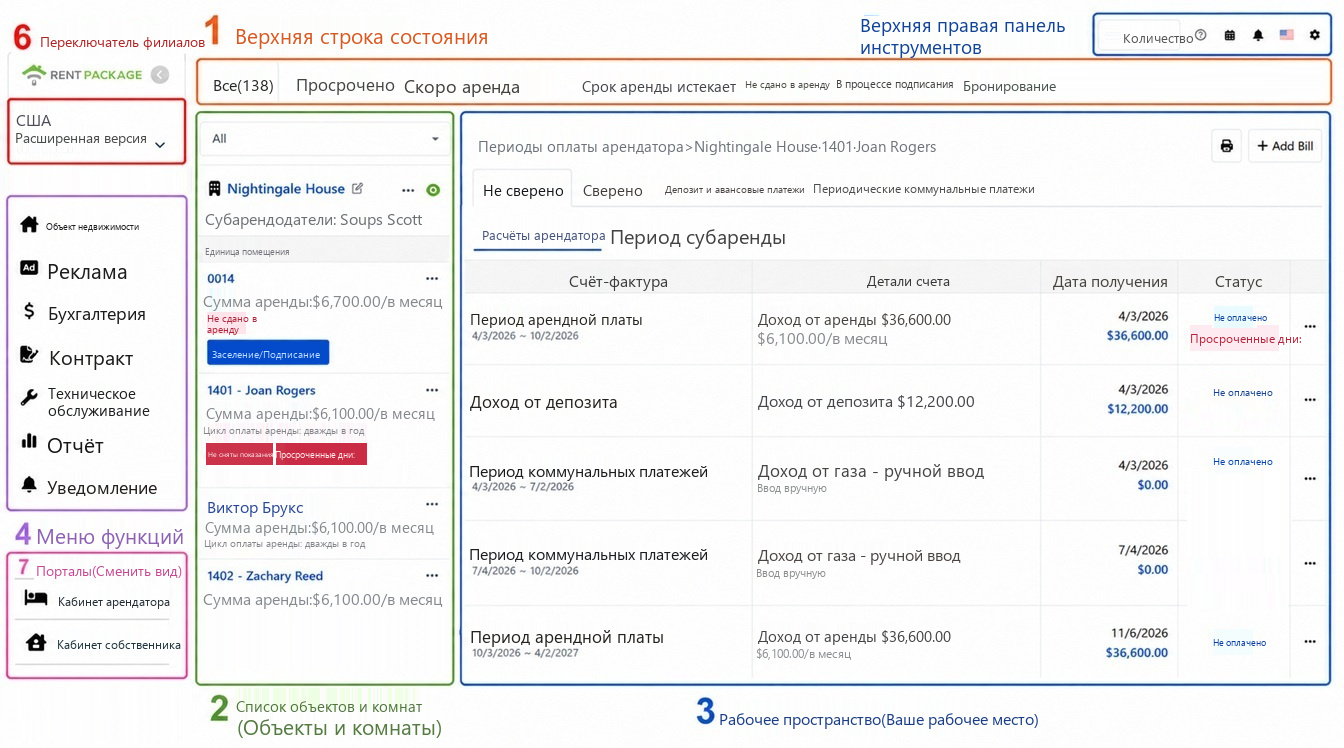Viewport: 1344px width, 748px height.
Task: Open Депозит и авансовые платежи tab
Action: [x=735, y=189]
